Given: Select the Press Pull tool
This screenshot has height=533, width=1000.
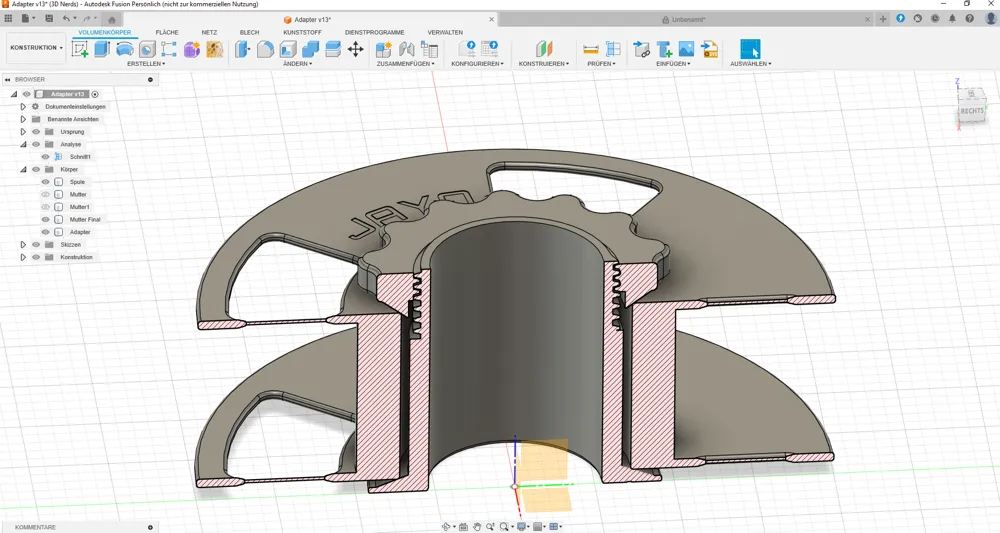Looking at the screenshot, I should tap(242, 49).
